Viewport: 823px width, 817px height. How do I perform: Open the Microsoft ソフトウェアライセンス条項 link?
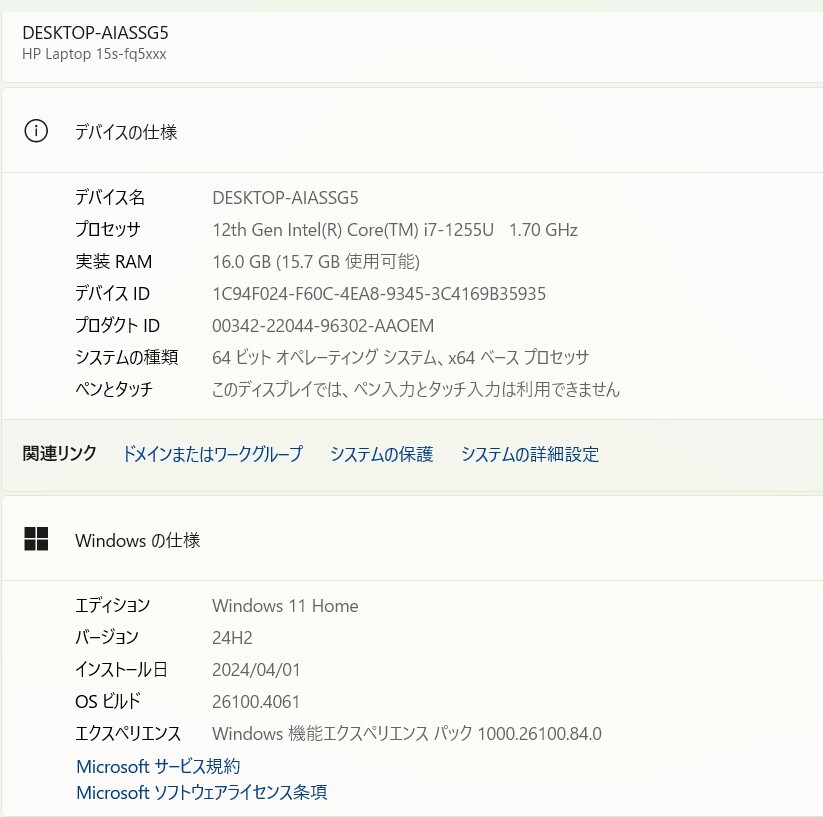coord(202,792)
